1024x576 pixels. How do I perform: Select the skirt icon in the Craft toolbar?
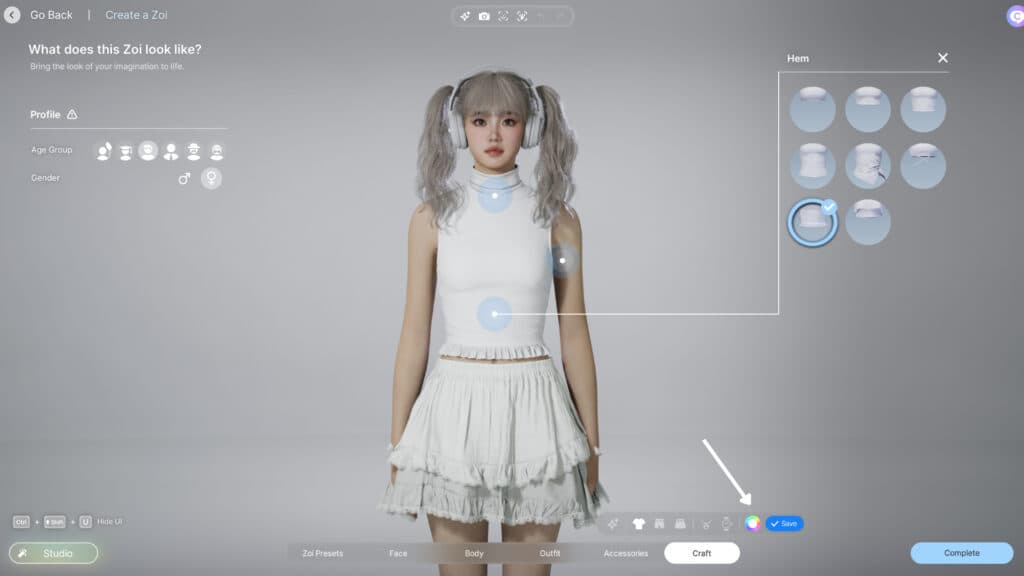click(682, 522)
